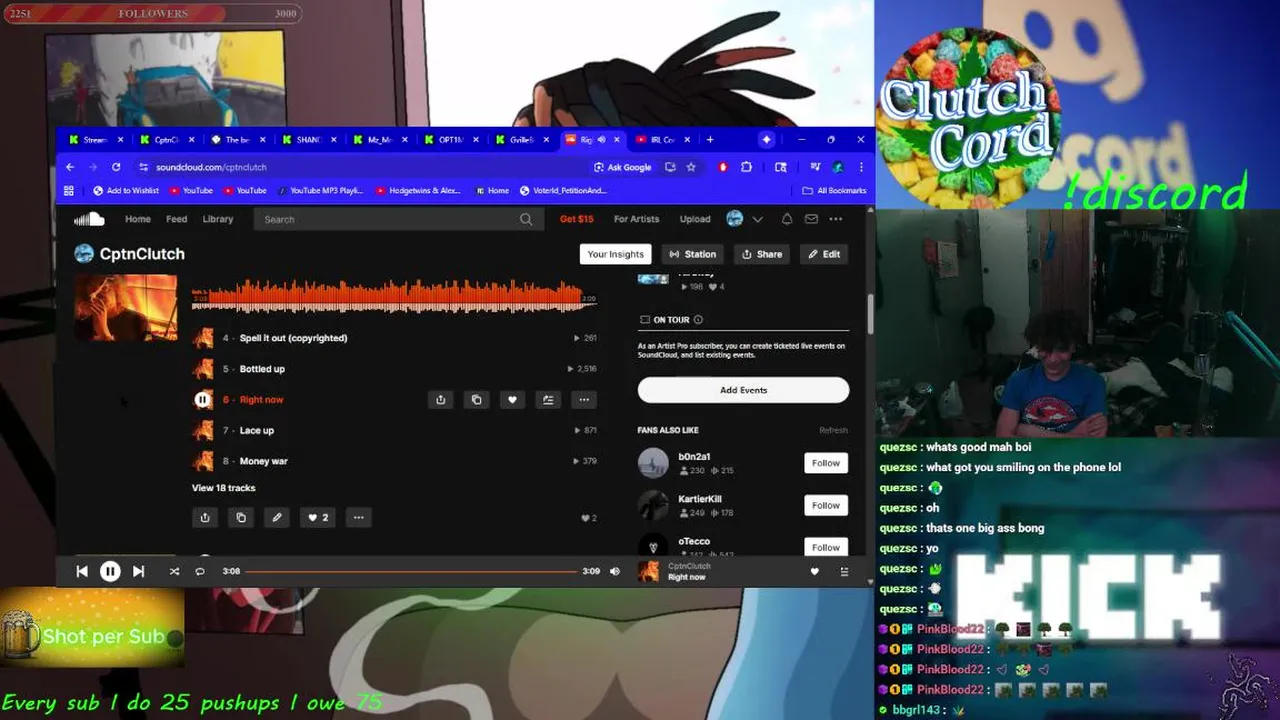
Task: Refresh the Fans Also Like list
Action: click(x=833, y=430)
